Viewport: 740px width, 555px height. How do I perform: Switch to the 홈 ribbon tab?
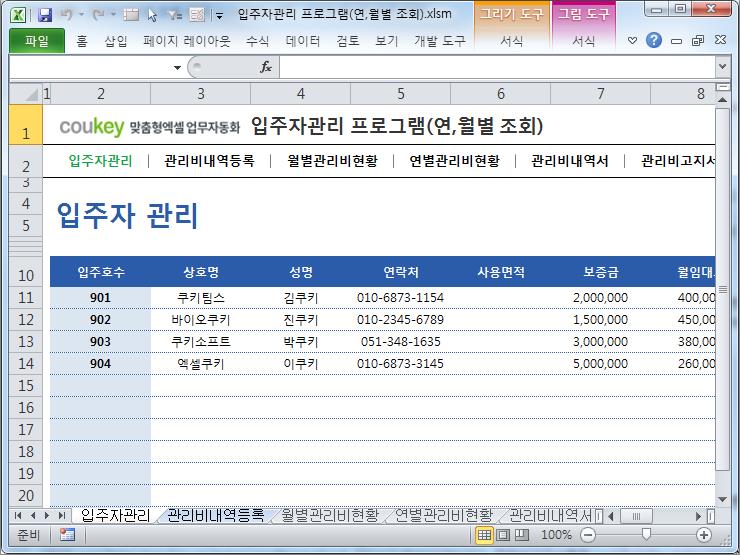pyautogui.click(x=82, y=41)
